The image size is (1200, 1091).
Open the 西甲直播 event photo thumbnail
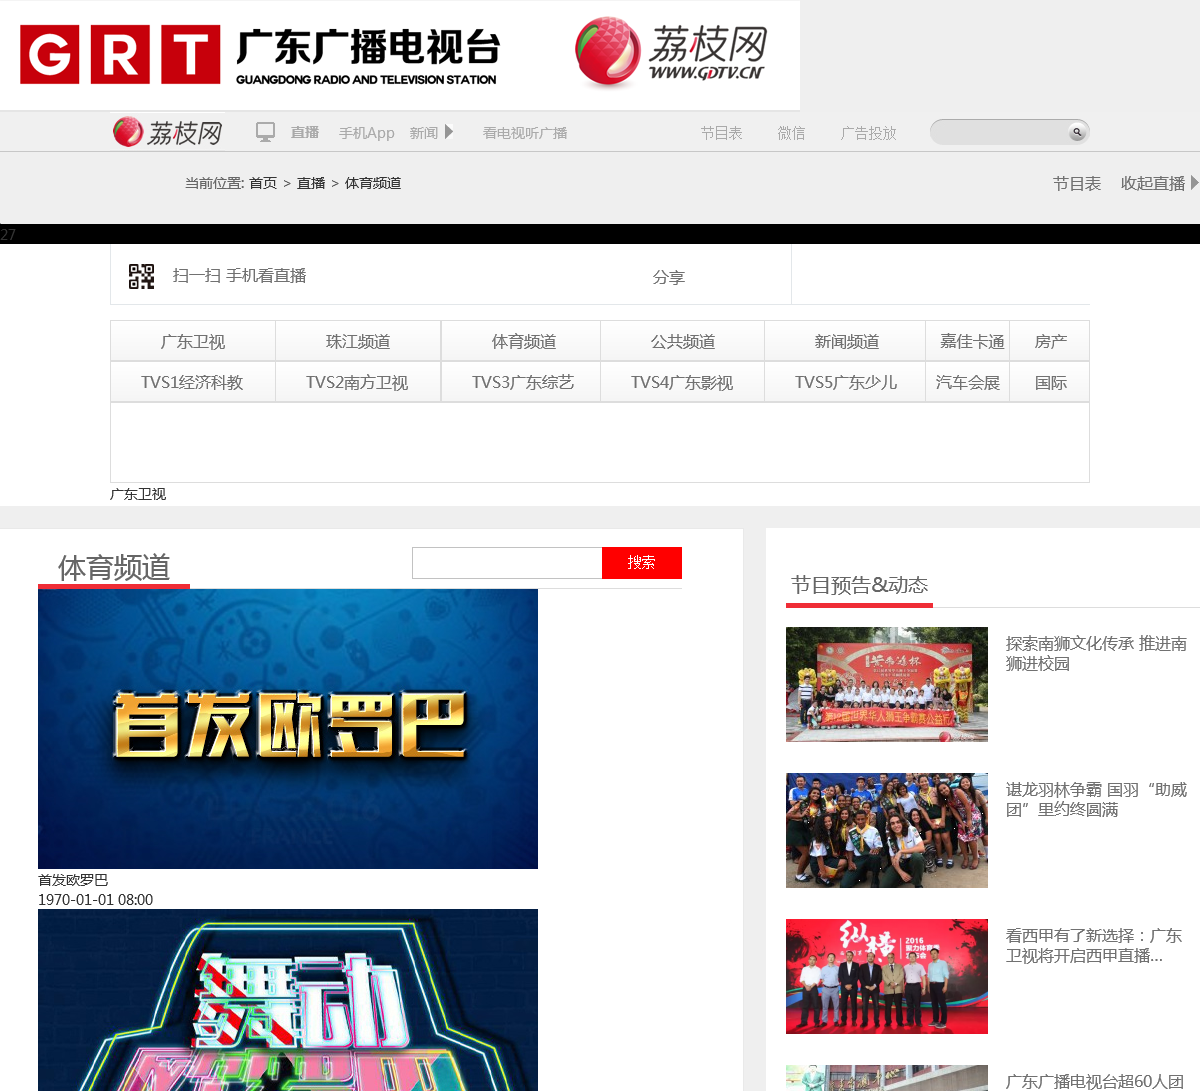point(887,976)
